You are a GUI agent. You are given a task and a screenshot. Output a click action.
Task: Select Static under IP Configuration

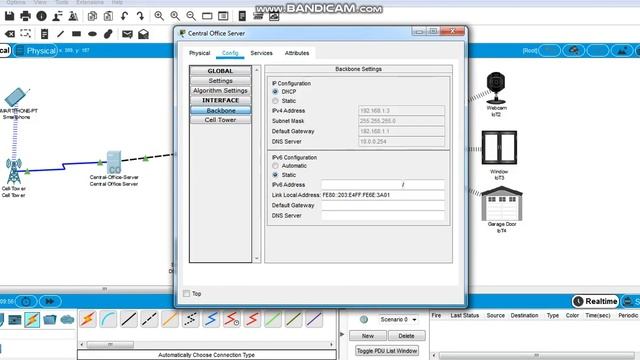click(x=276, y=101)
